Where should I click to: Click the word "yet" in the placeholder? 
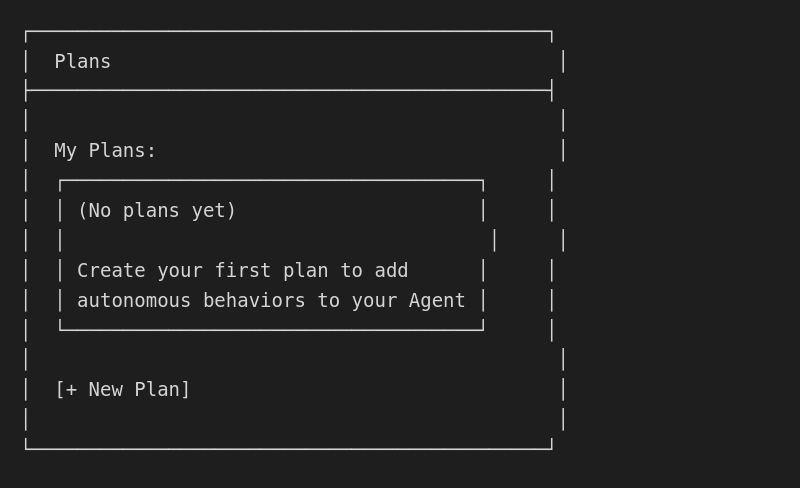click(214, 211)
